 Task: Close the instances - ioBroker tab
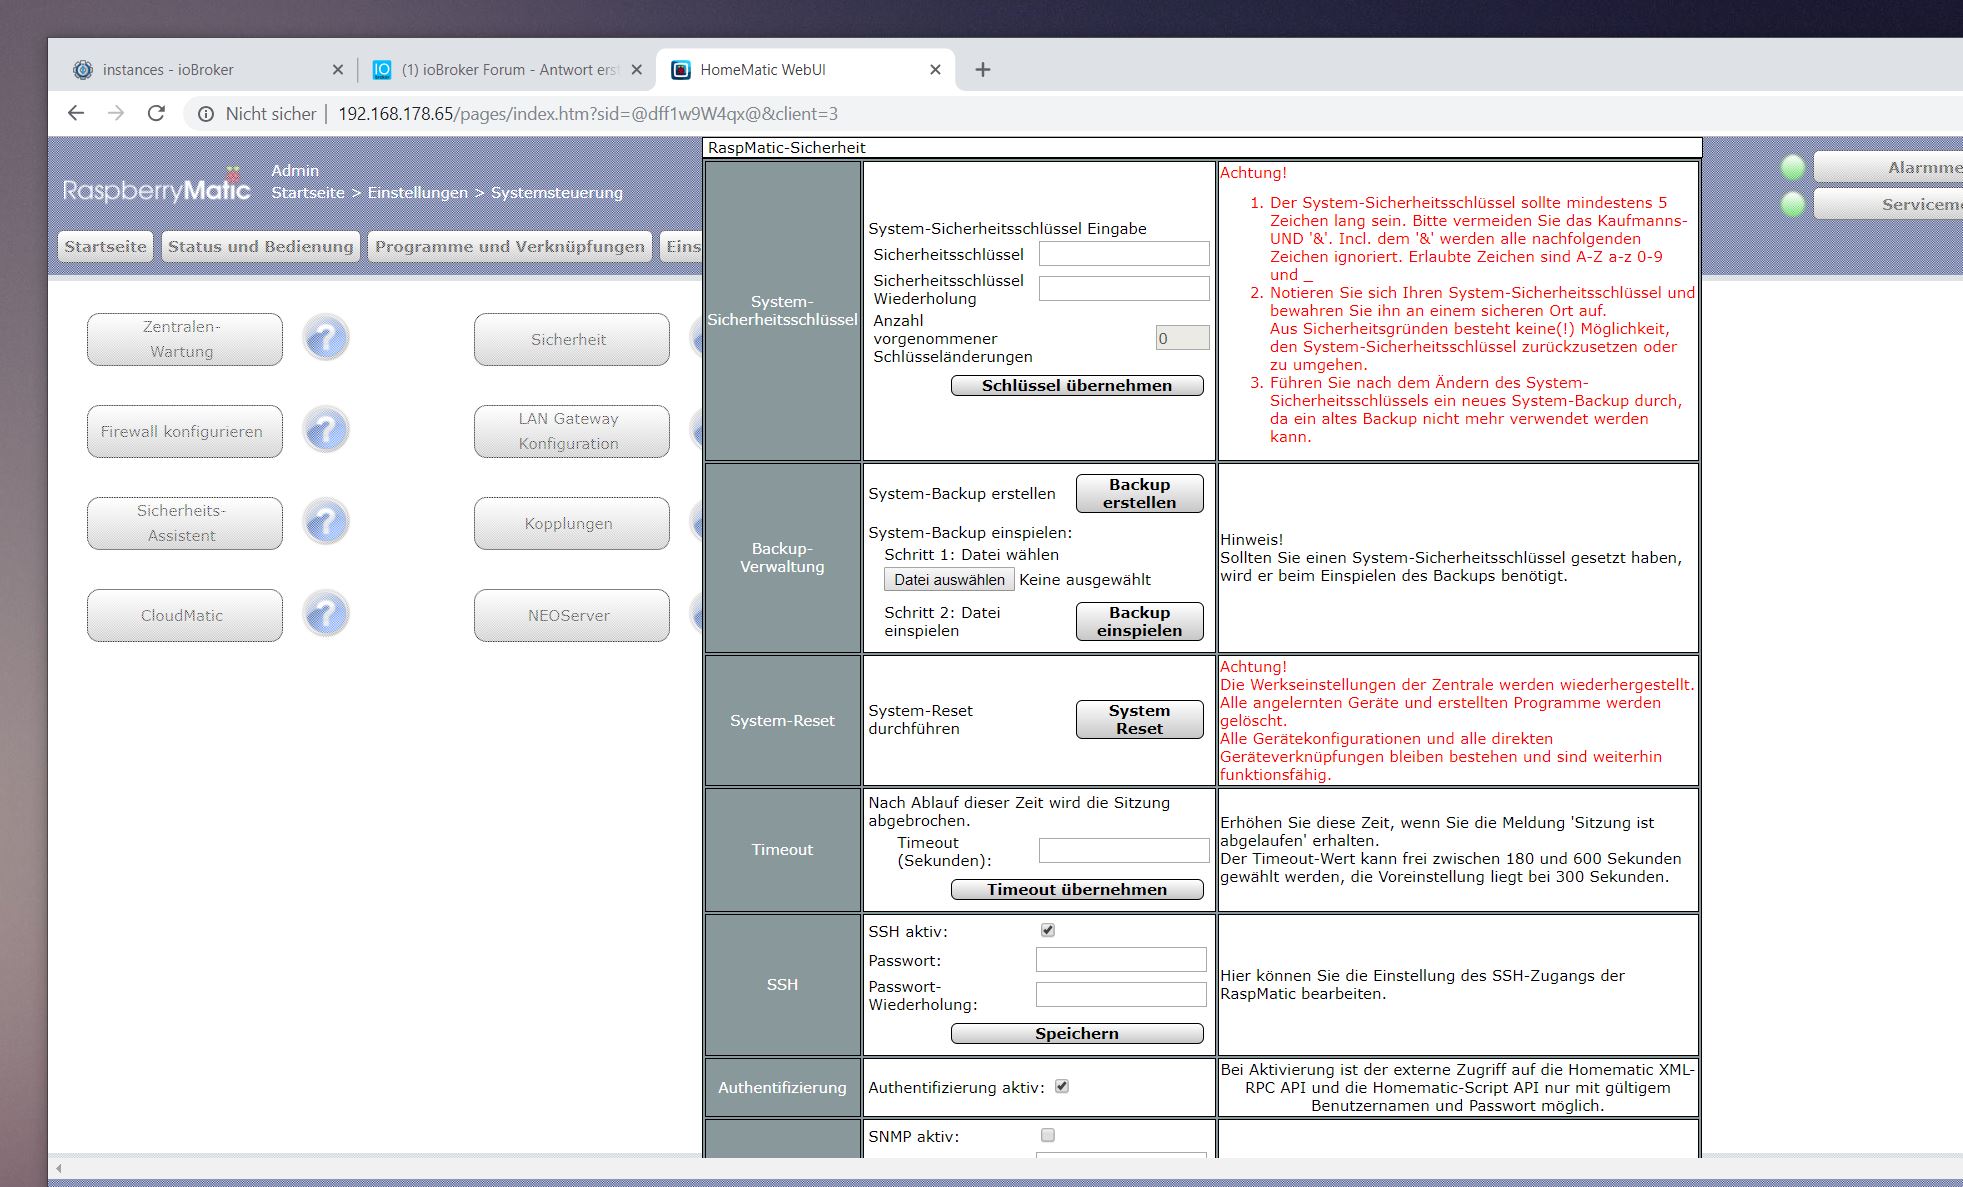[x=337, y=69]
